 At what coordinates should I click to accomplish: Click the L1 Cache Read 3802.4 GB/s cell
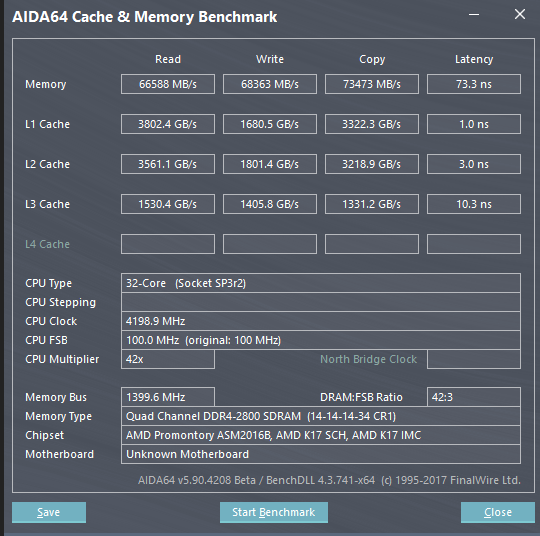tap(168, 124)
